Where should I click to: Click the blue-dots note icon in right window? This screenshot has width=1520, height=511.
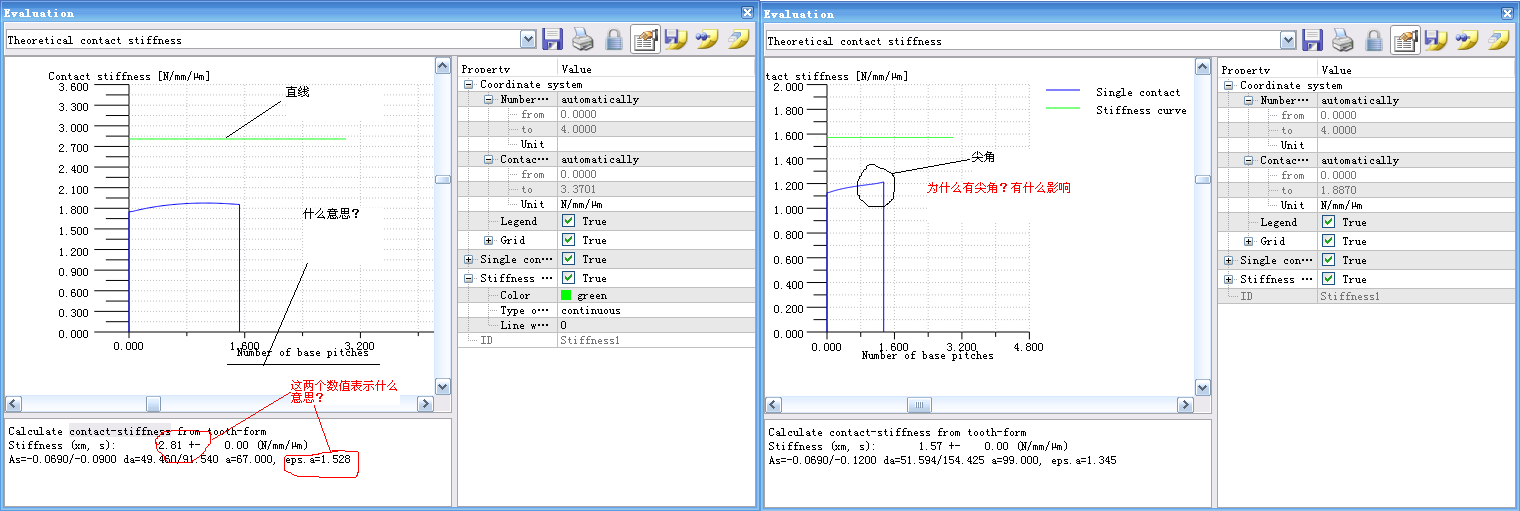click(x=1467, y=40)
